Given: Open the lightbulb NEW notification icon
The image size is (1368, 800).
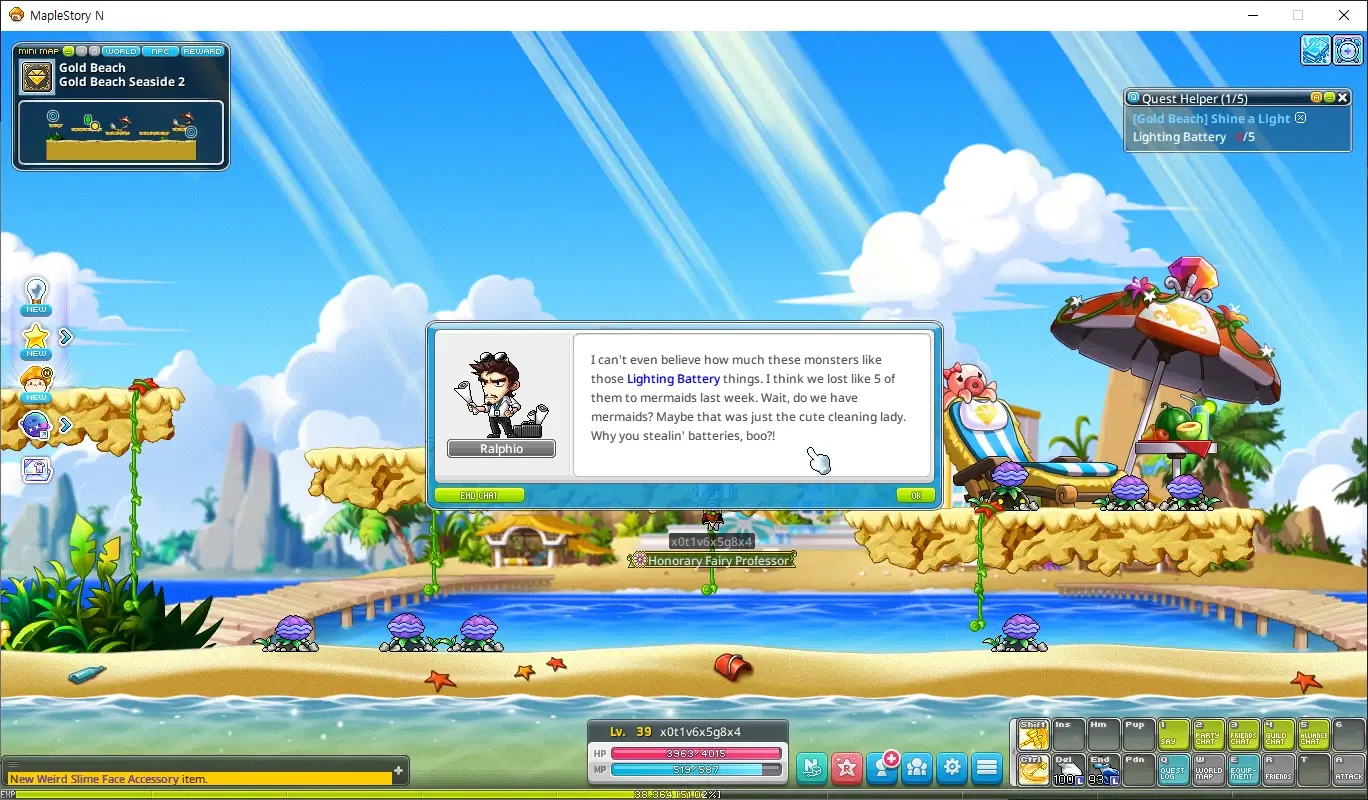Looking at the screenshot, I should point(36,295).
